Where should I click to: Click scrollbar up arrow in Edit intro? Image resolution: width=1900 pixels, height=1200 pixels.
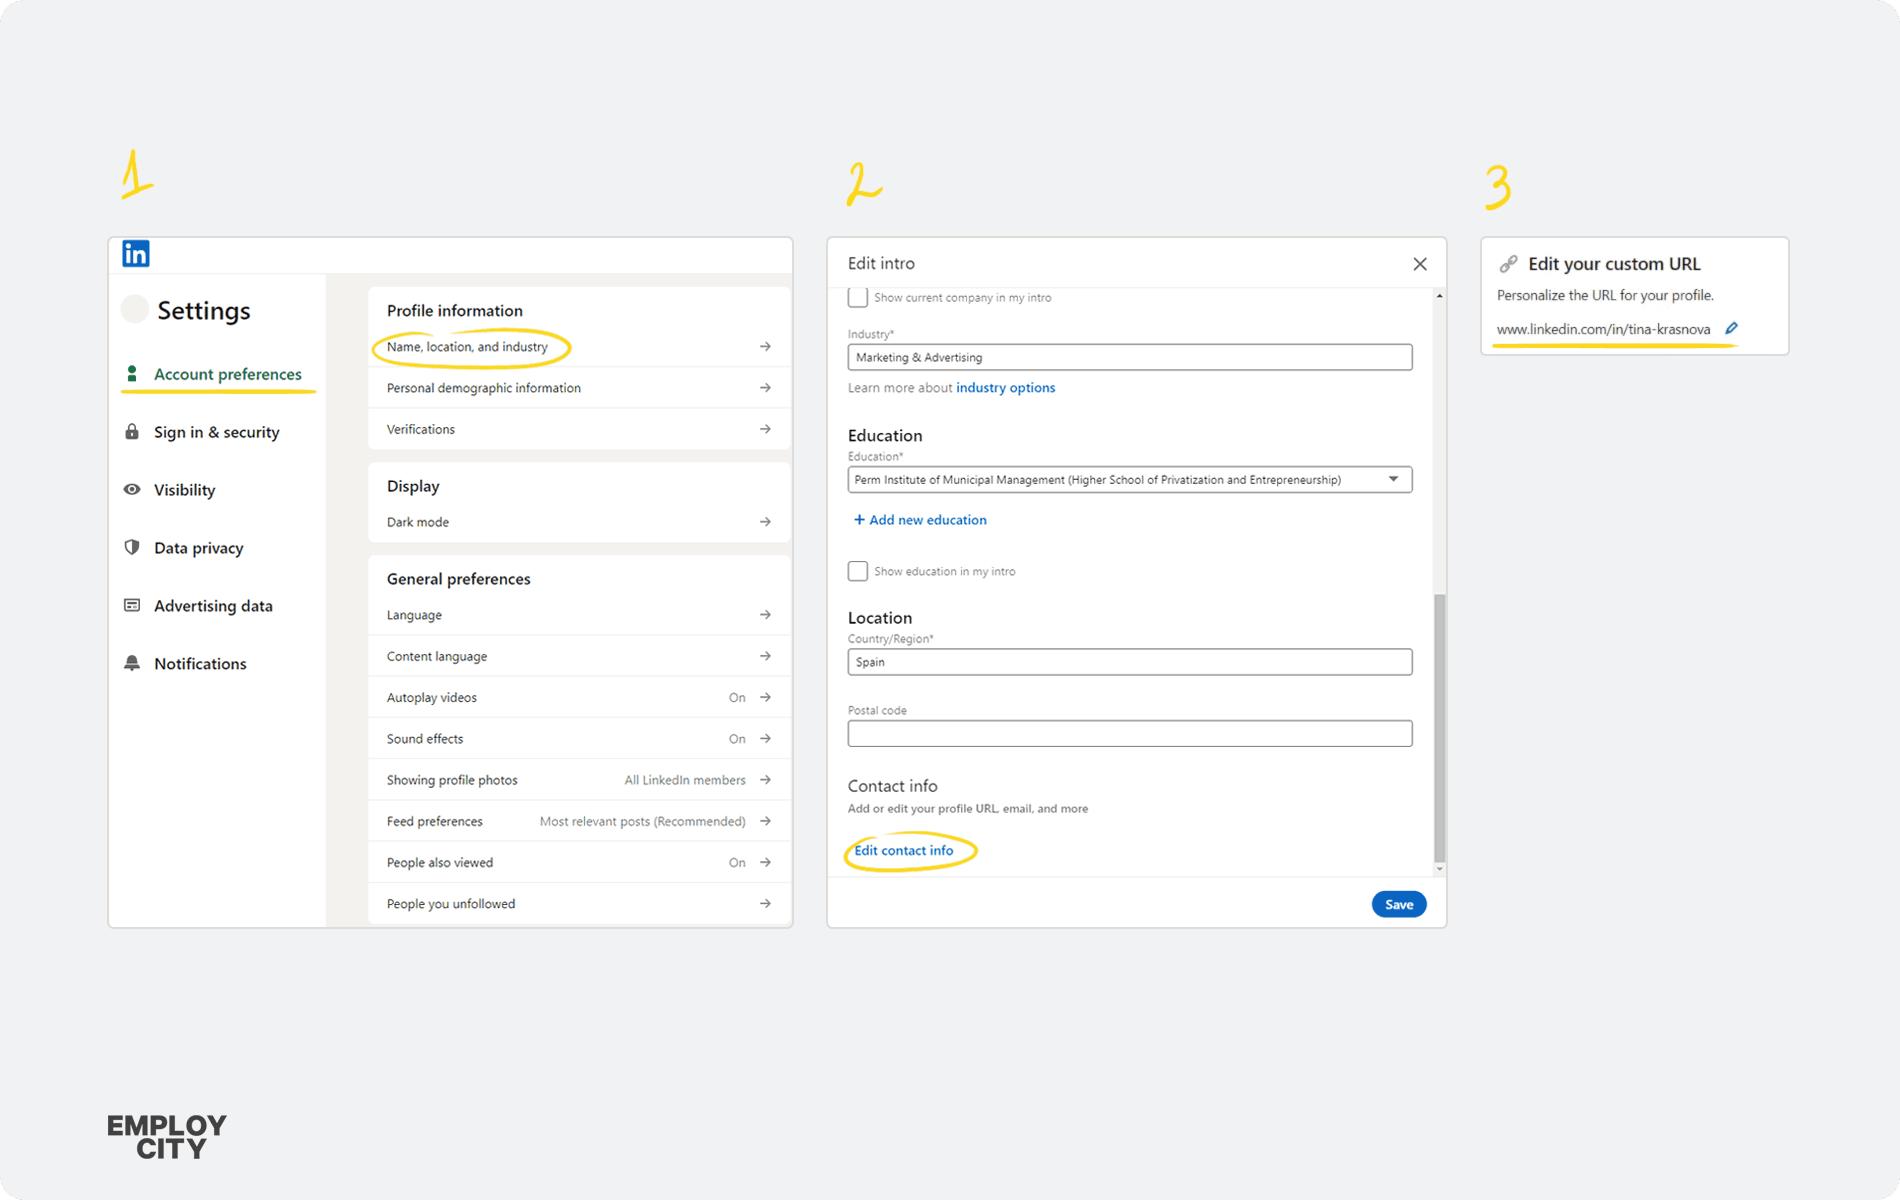pyautogui.click(x=1439, y=296)
